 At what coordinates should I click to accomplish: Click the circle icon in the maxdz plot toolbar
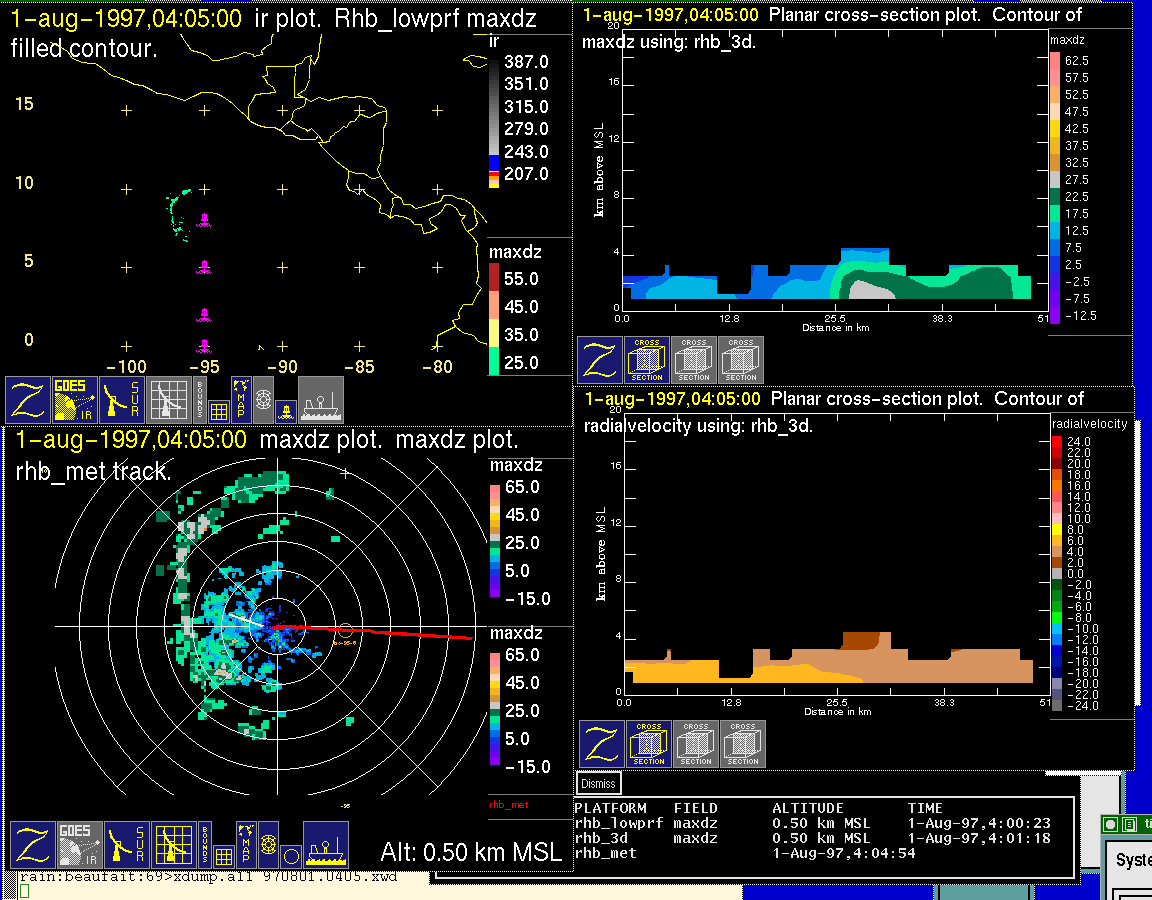pyautogui.click(x=290, y=856)
